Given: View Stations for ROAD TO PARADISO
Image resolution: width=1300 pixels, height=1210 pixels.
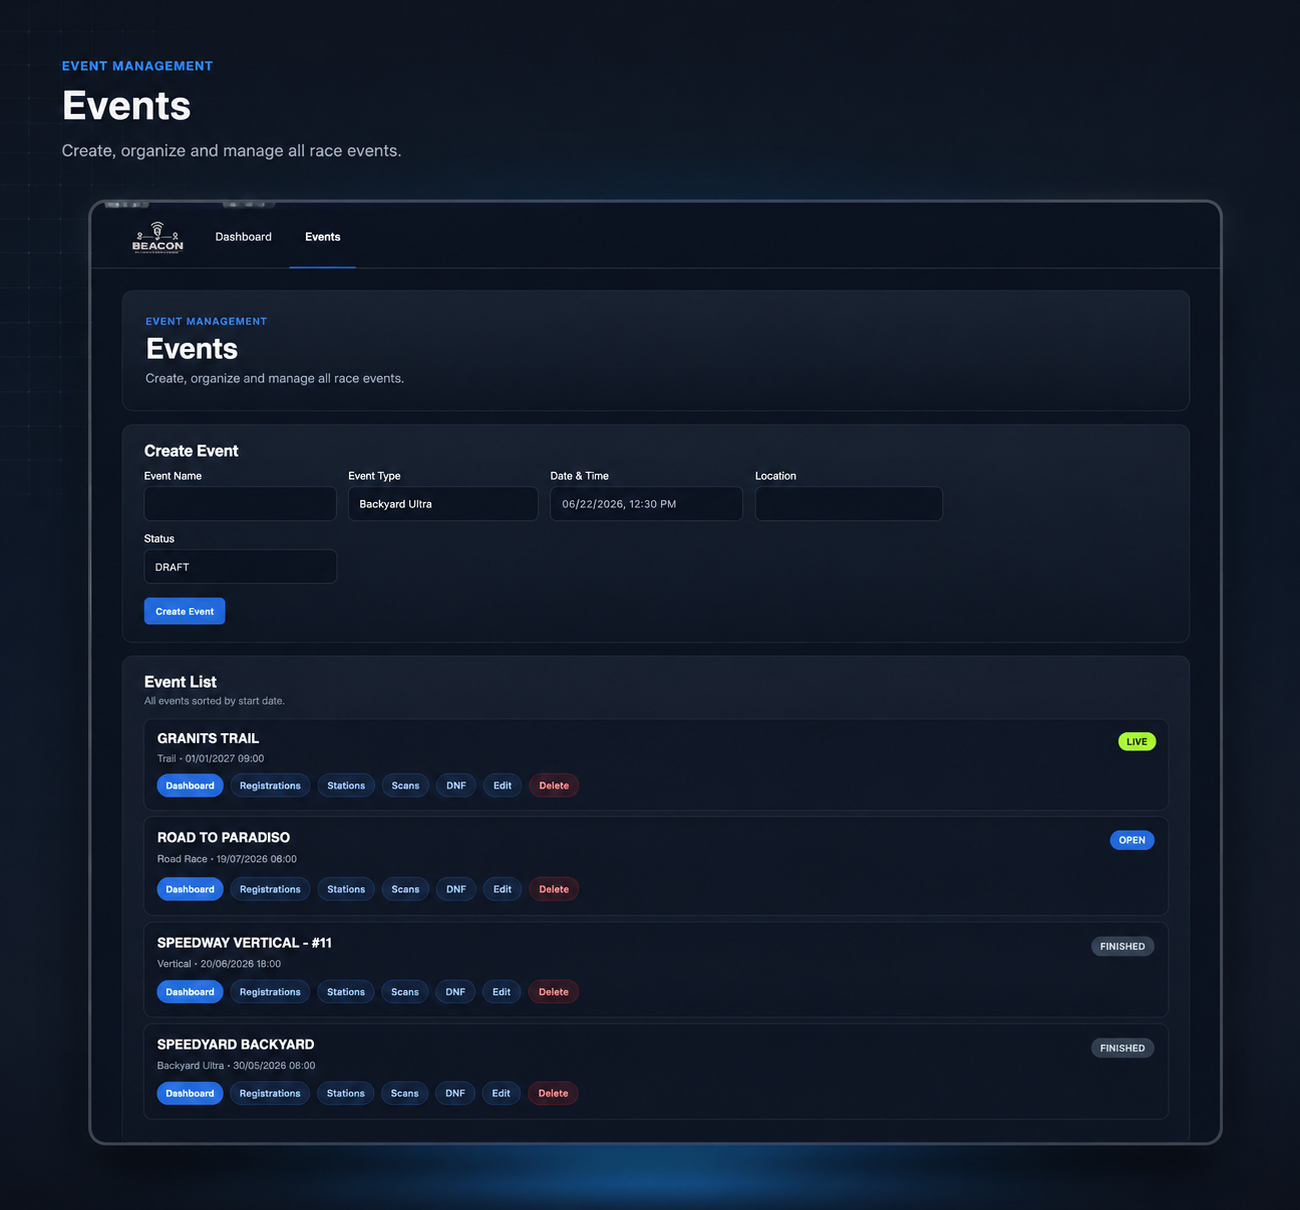Looking at the screenshot, I should (x=346, y=889).
